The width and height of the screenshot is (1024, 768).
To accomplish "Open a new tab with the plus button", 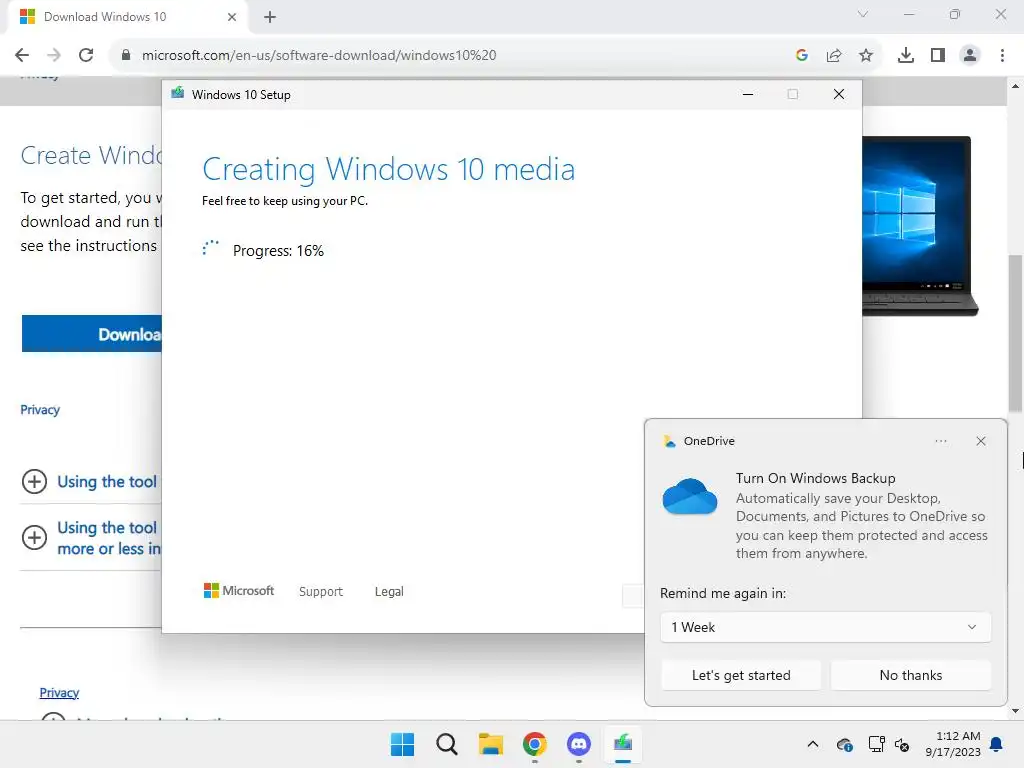I will [x=270, y=17].
